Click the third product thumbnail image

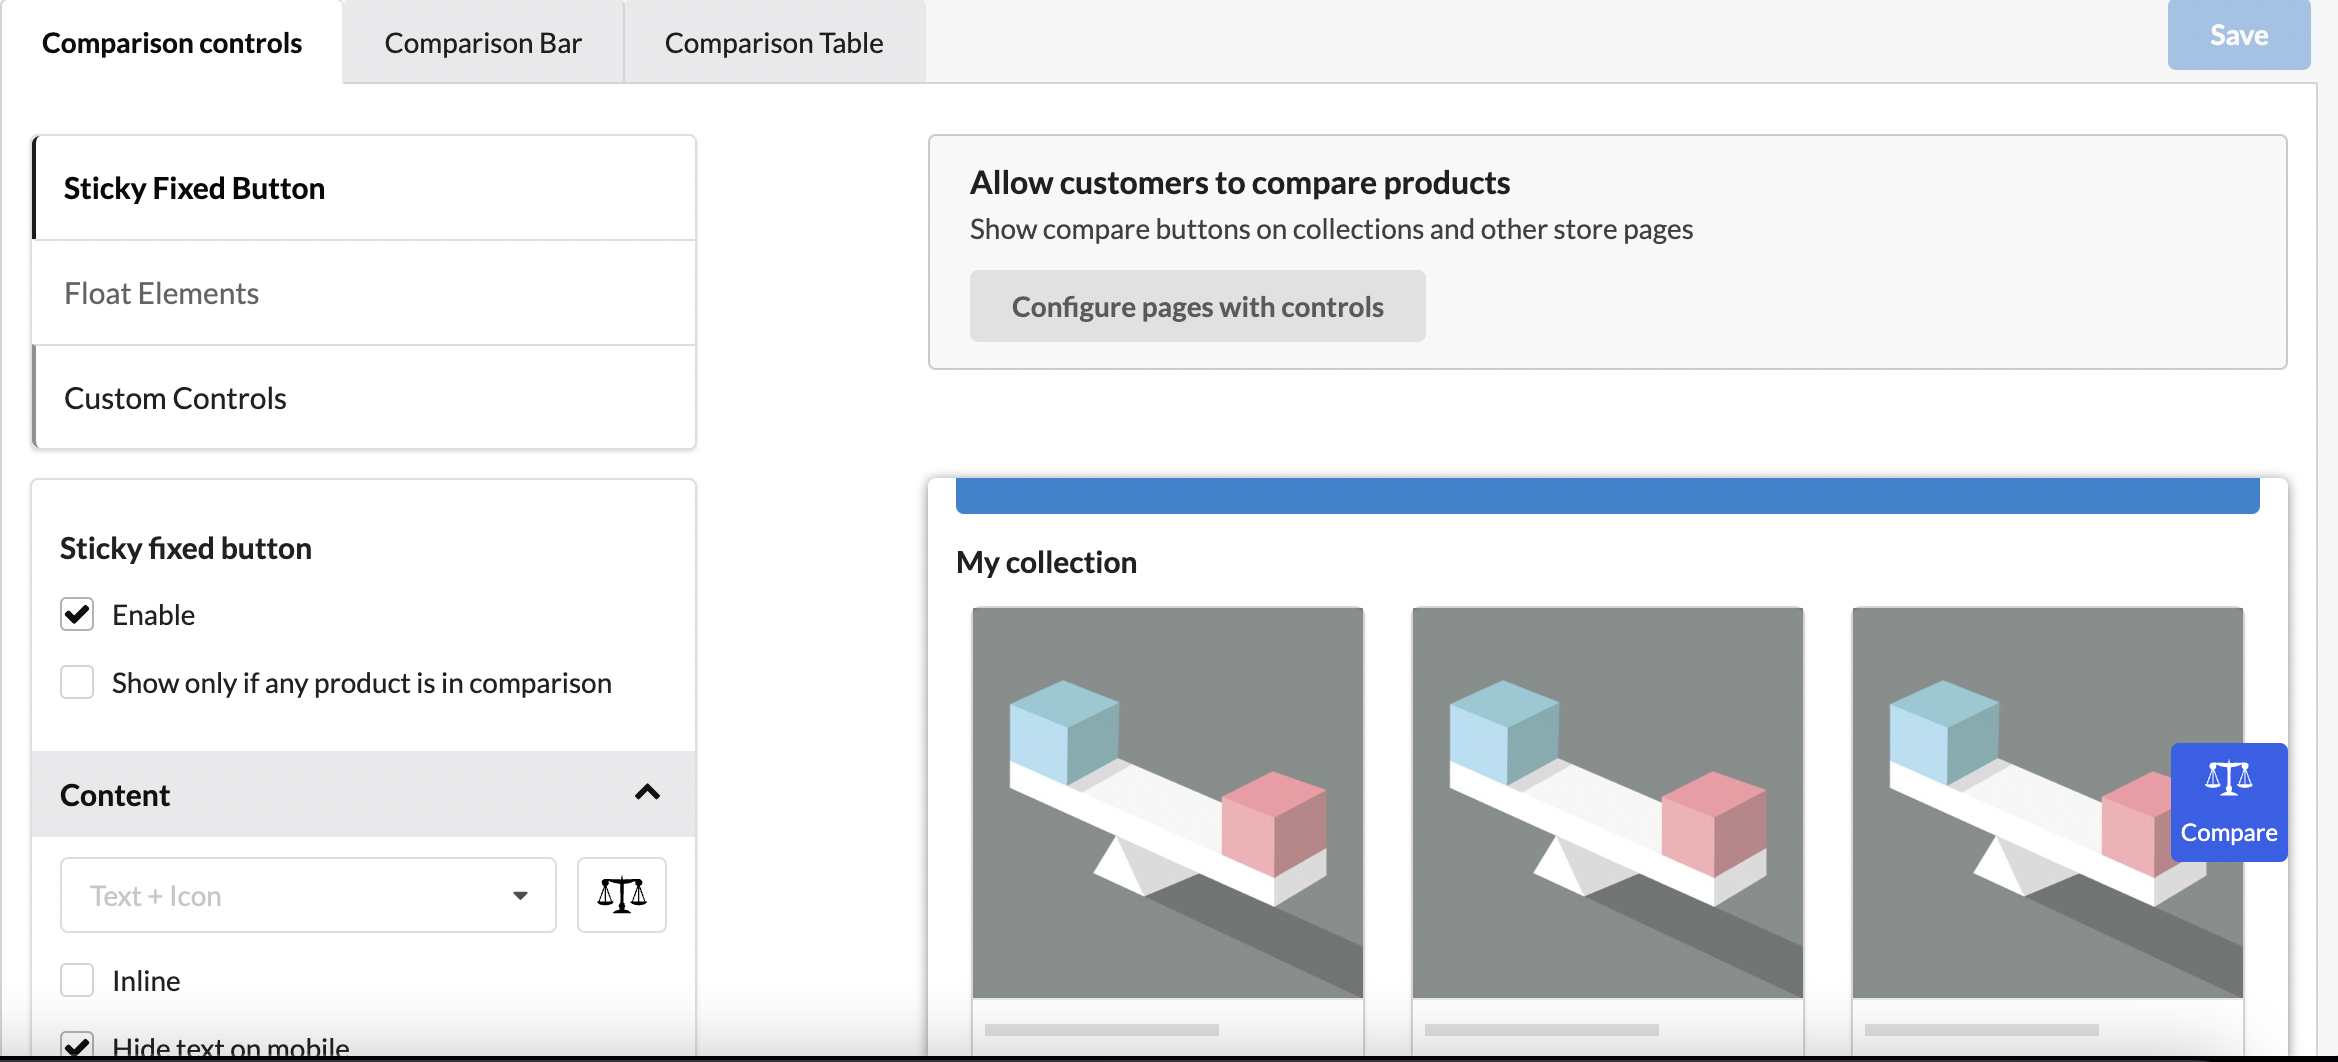point(2010,802)
